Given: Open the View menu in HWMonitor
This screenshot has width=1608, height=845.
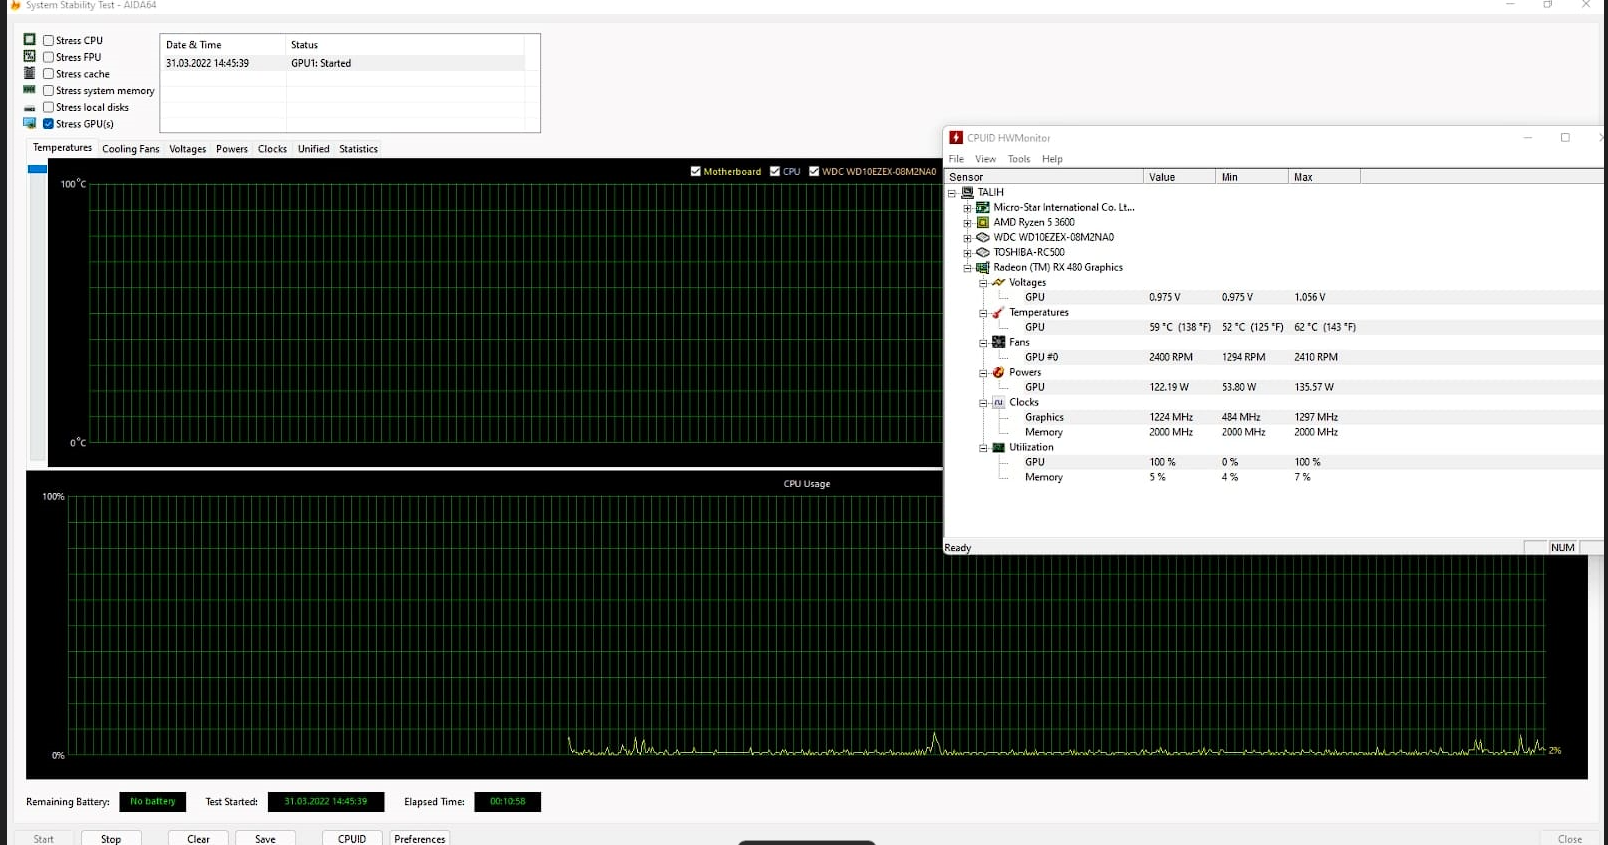Looking at the screenshot, I should coord(985,159).
